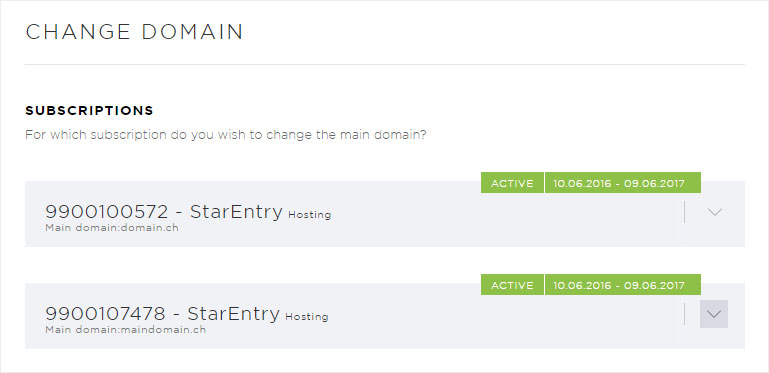This screenshot has height=373, width=769.
Task: Click date range badge of first subscription
Action: (623, 183)
